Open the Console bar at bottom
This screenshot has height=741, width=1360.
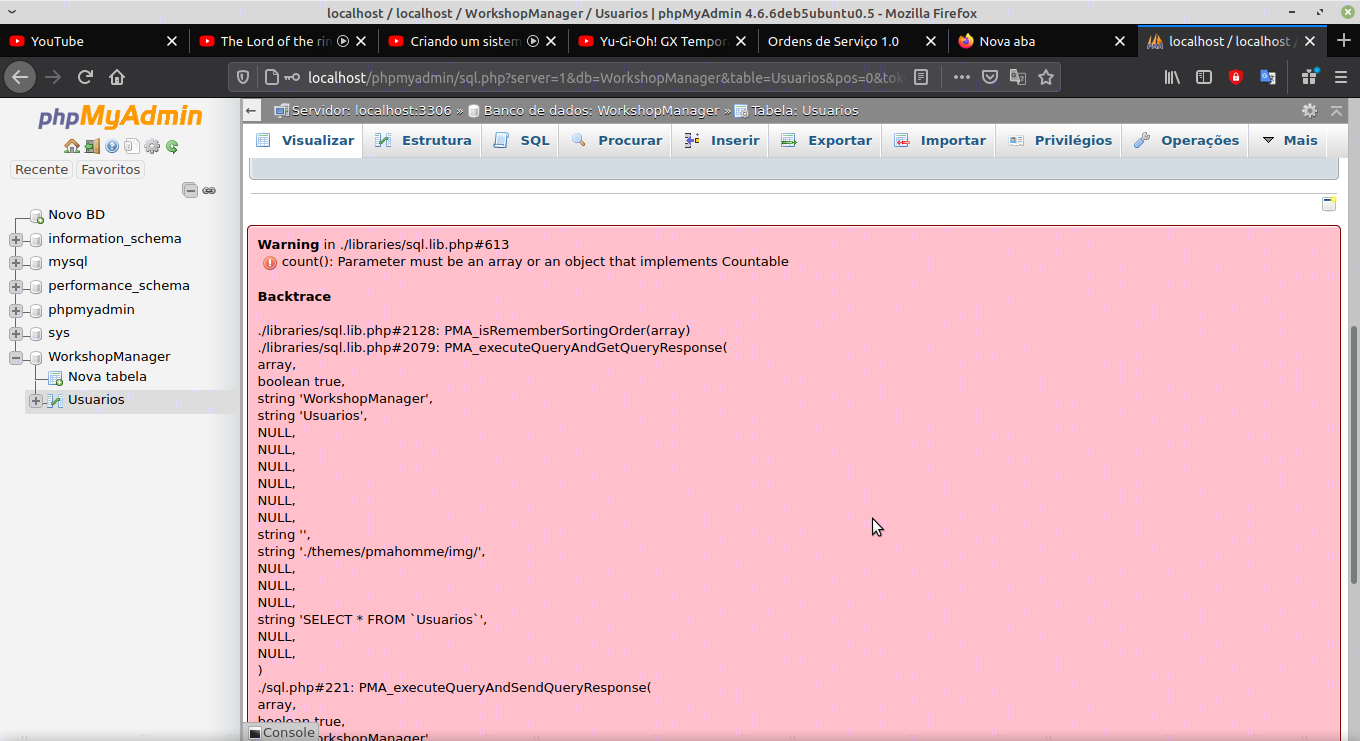282,733
